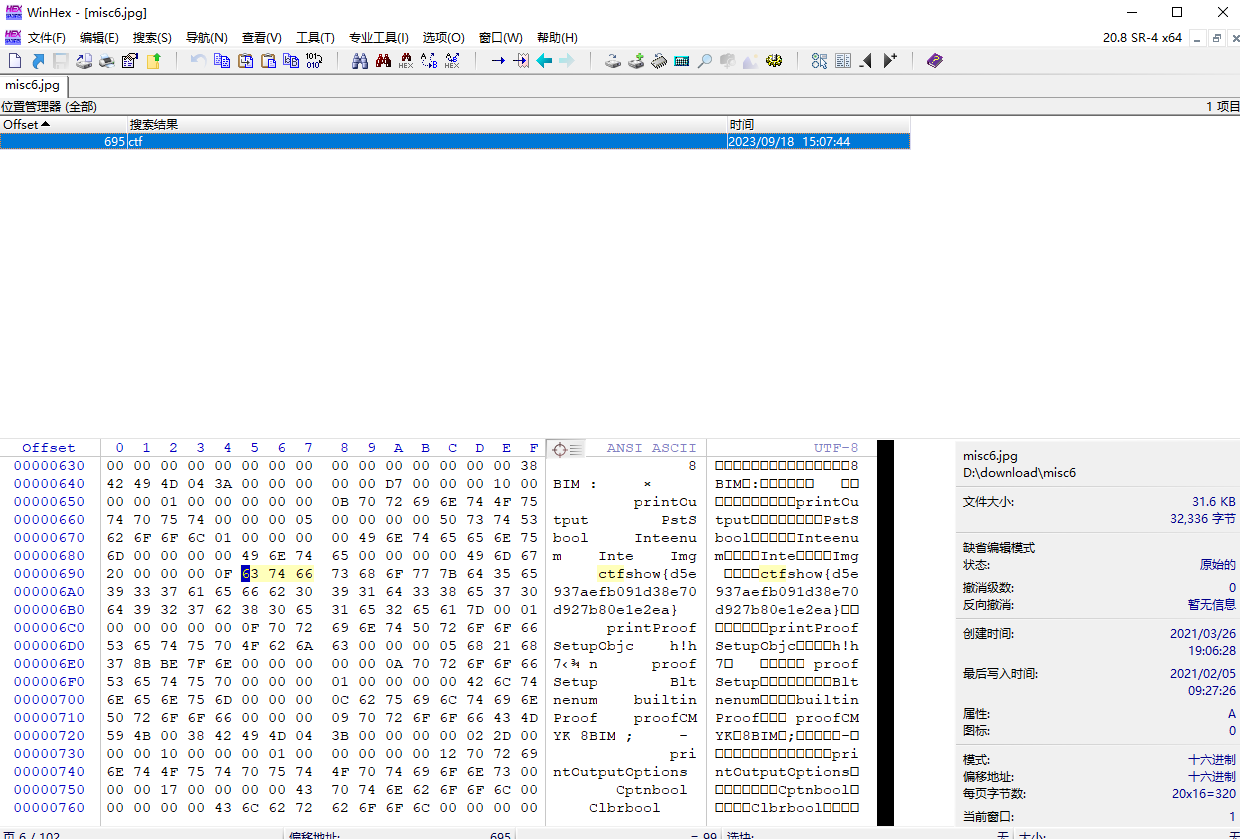Click the red binoculars search icon
The image size is (1240, 839).
click(383, 61)
